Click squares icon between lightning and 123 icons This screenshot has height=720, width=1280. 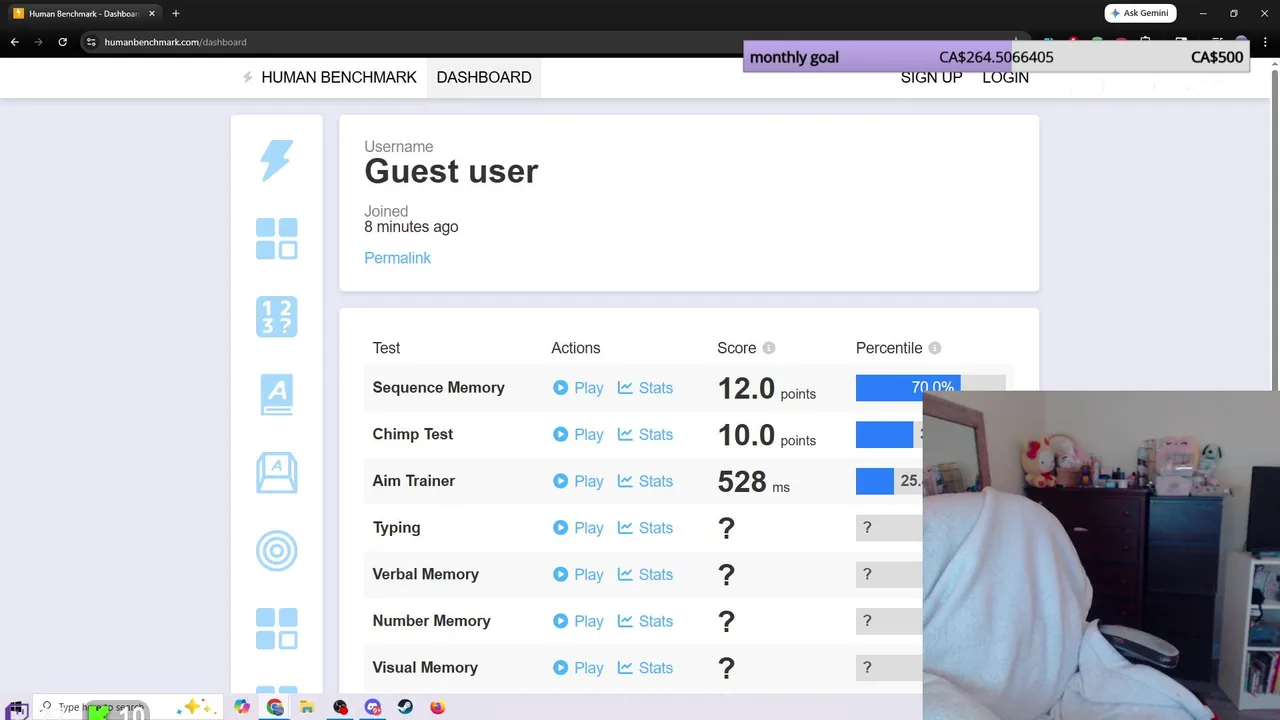coord(277,239)
